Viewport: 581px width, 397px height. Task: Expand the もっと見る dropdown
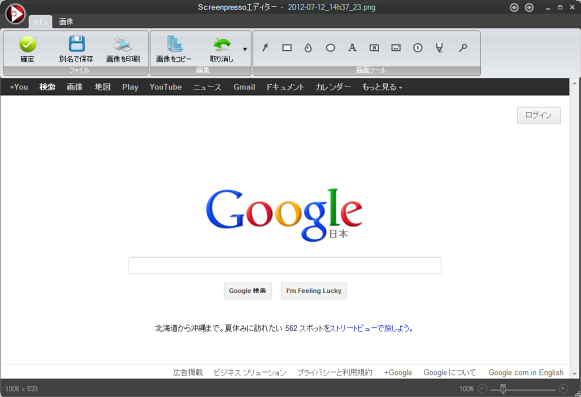[382, 87]
